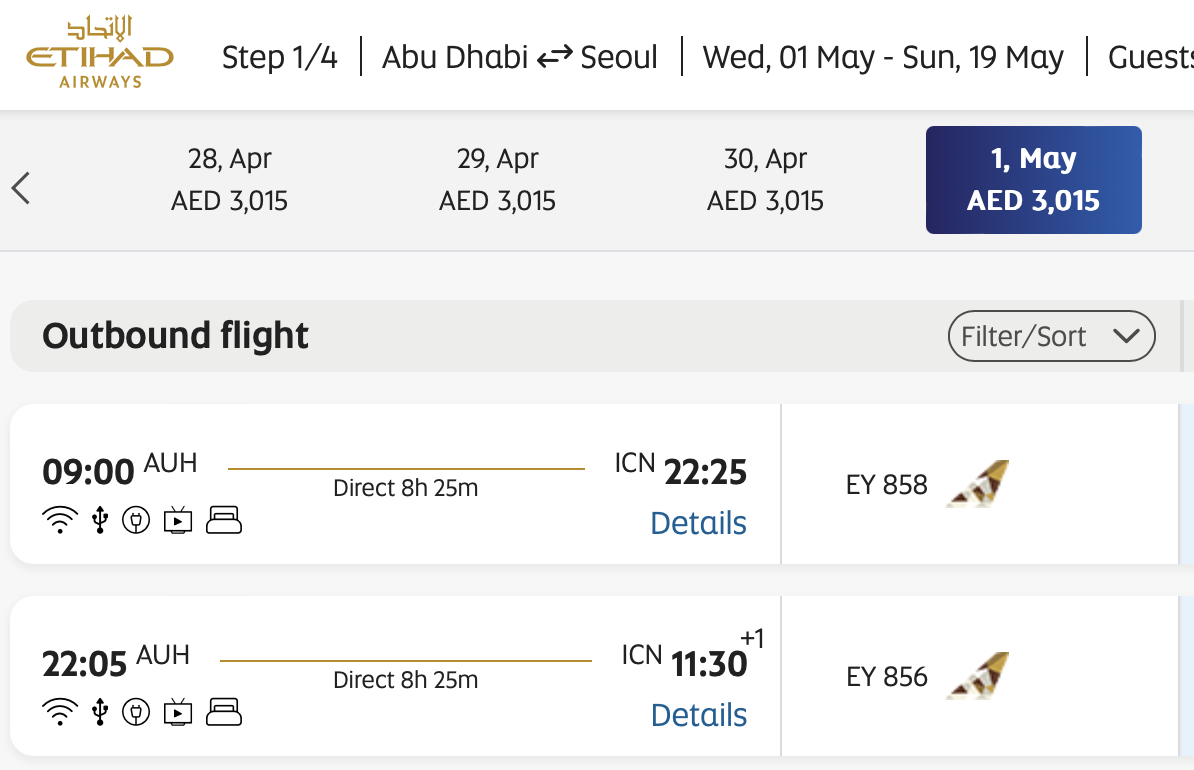This screenshot has height=770, width=1194.
Task: Show earlier dates with left chevron
Action: [21, 188]
